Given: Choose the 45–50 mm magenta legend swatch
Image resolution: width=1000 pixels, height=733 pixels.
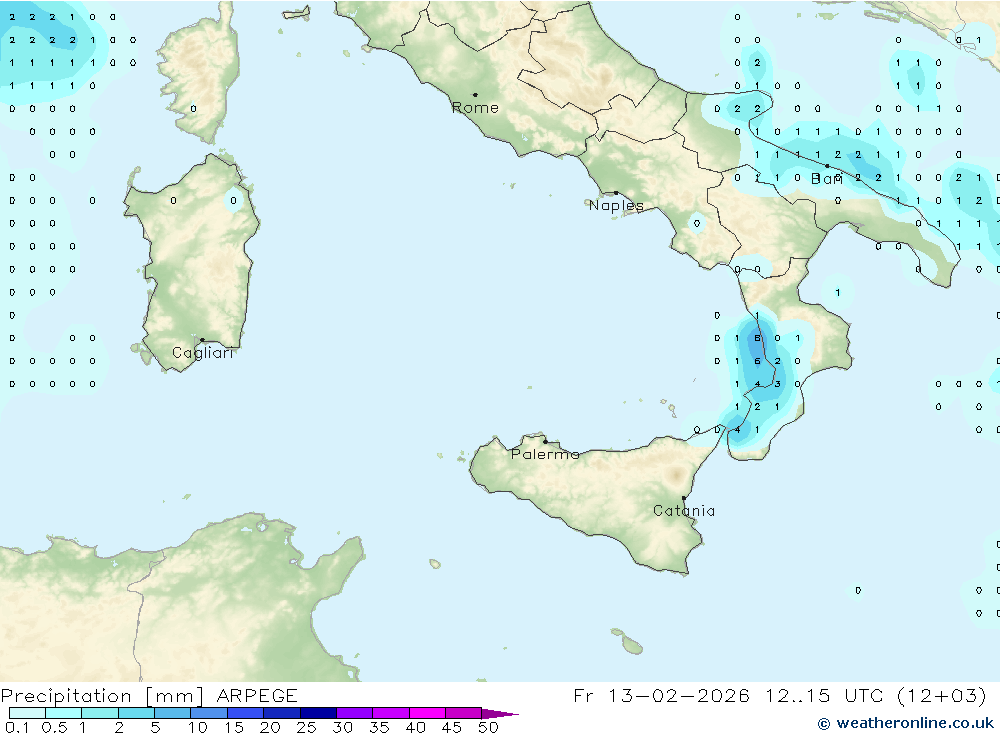Looking at the screenshot, I should (x=463, y=714).
